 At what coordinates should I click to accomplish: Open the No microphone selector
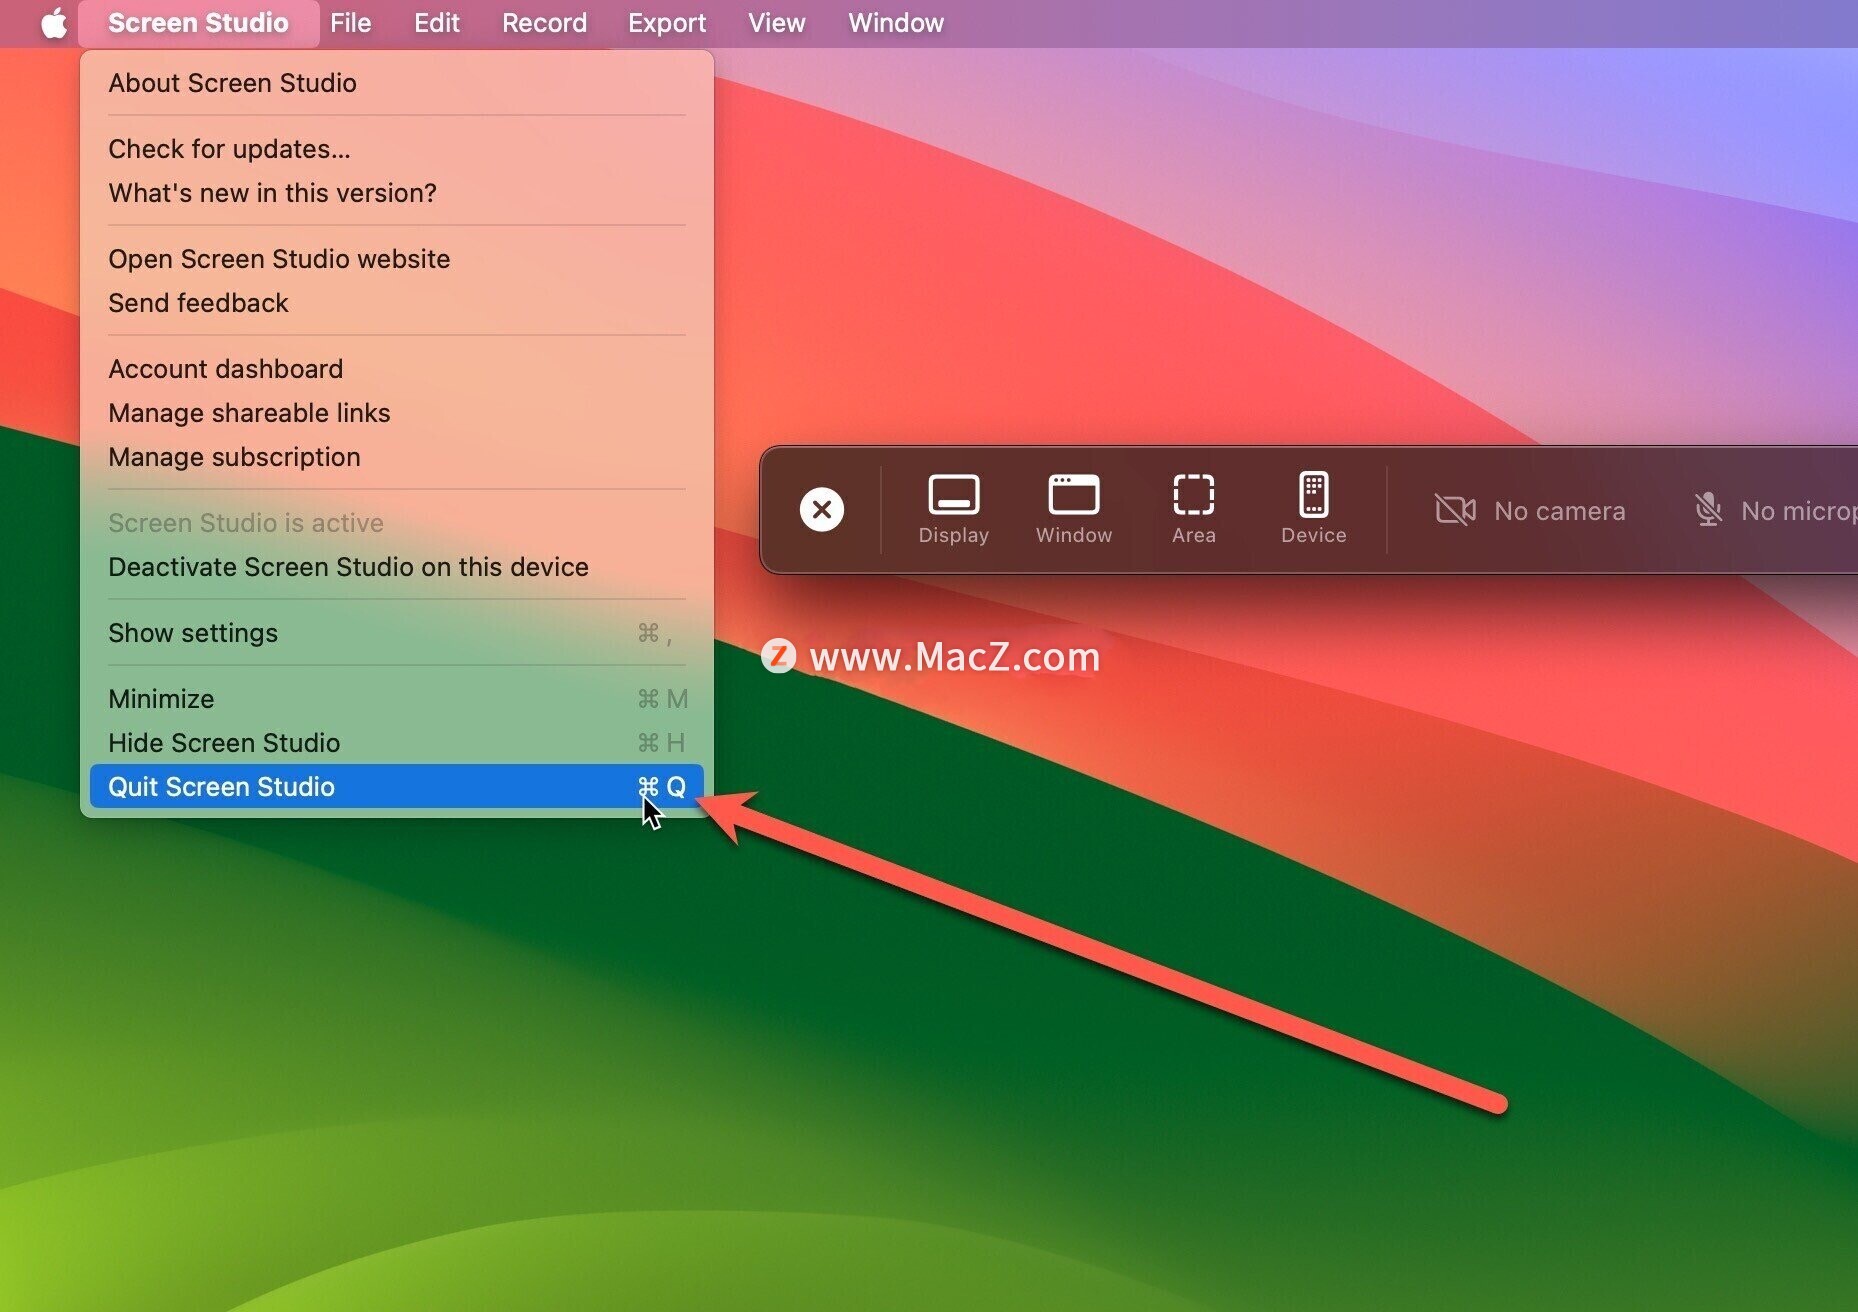(1775, 510)
